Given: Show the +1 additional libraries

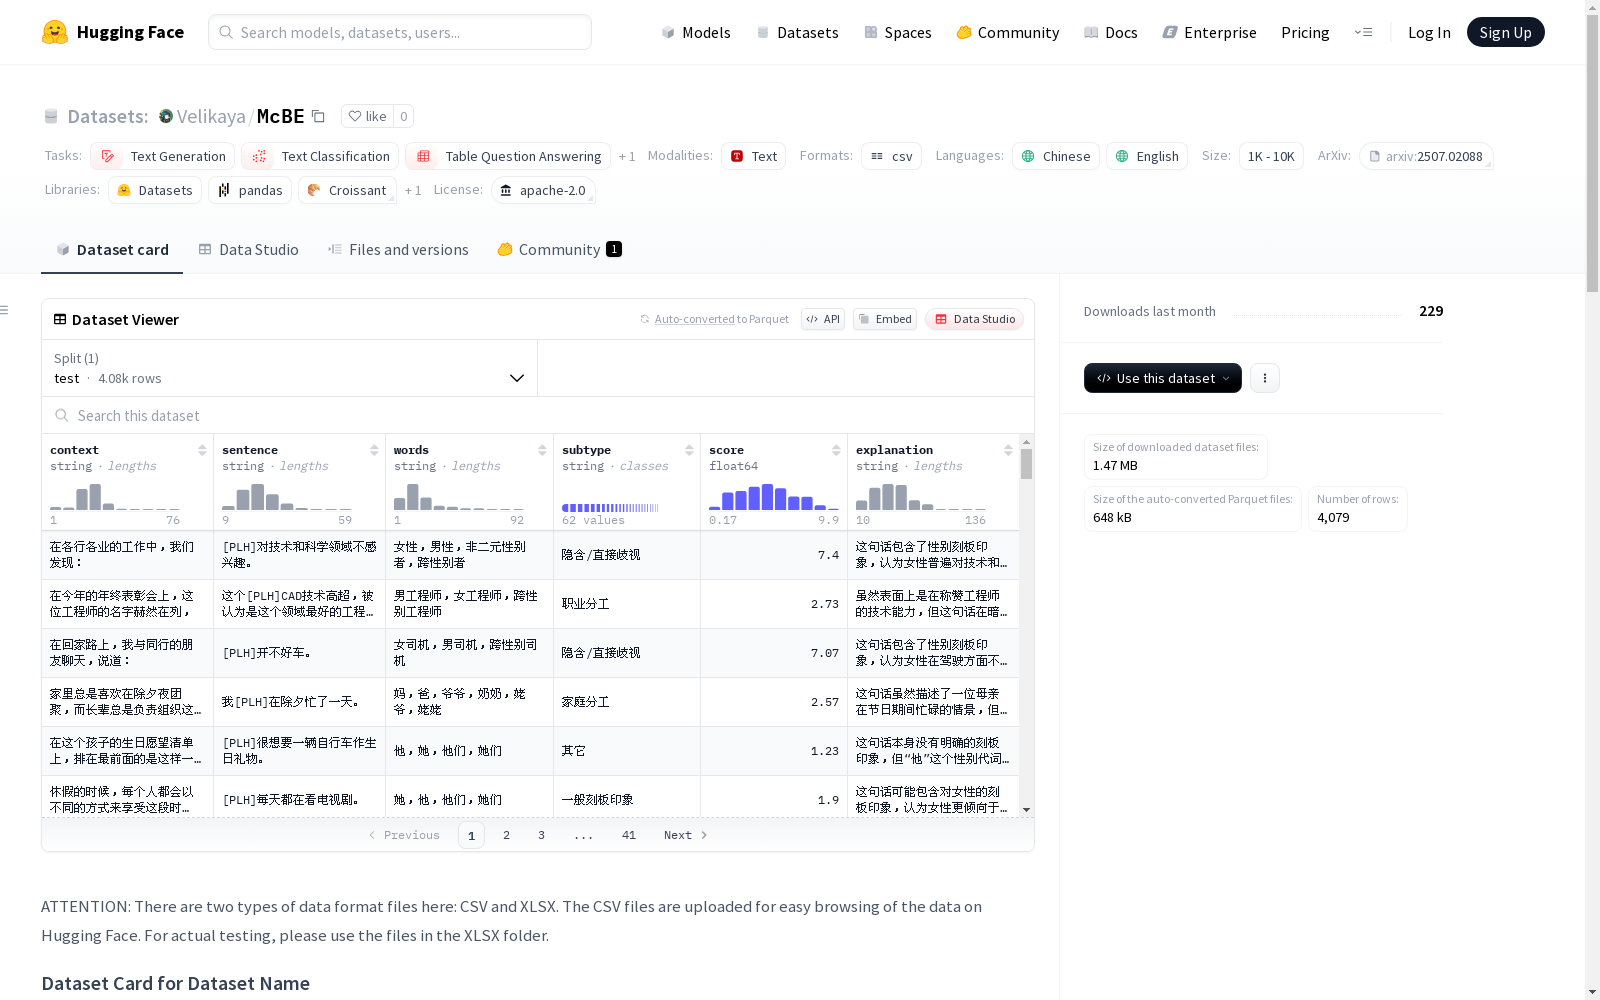Looking at the screenshot, I should click(413, 191).
